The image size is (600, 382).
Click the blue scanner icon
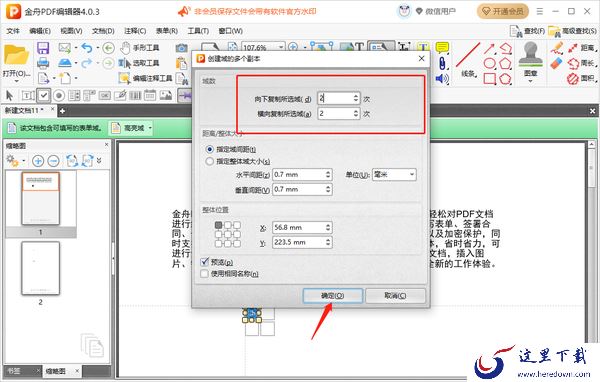(x=65, y=63)
